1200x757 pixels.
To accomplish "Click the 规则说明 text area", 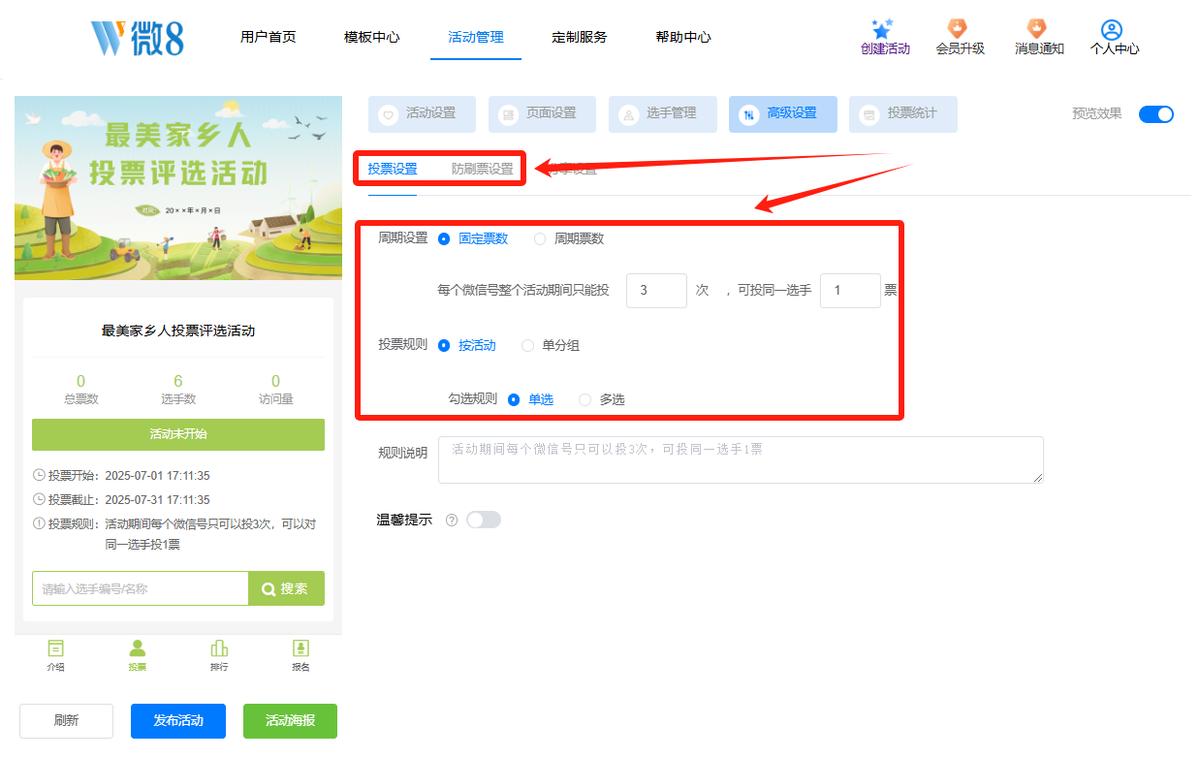I will [x=741, y=460].
